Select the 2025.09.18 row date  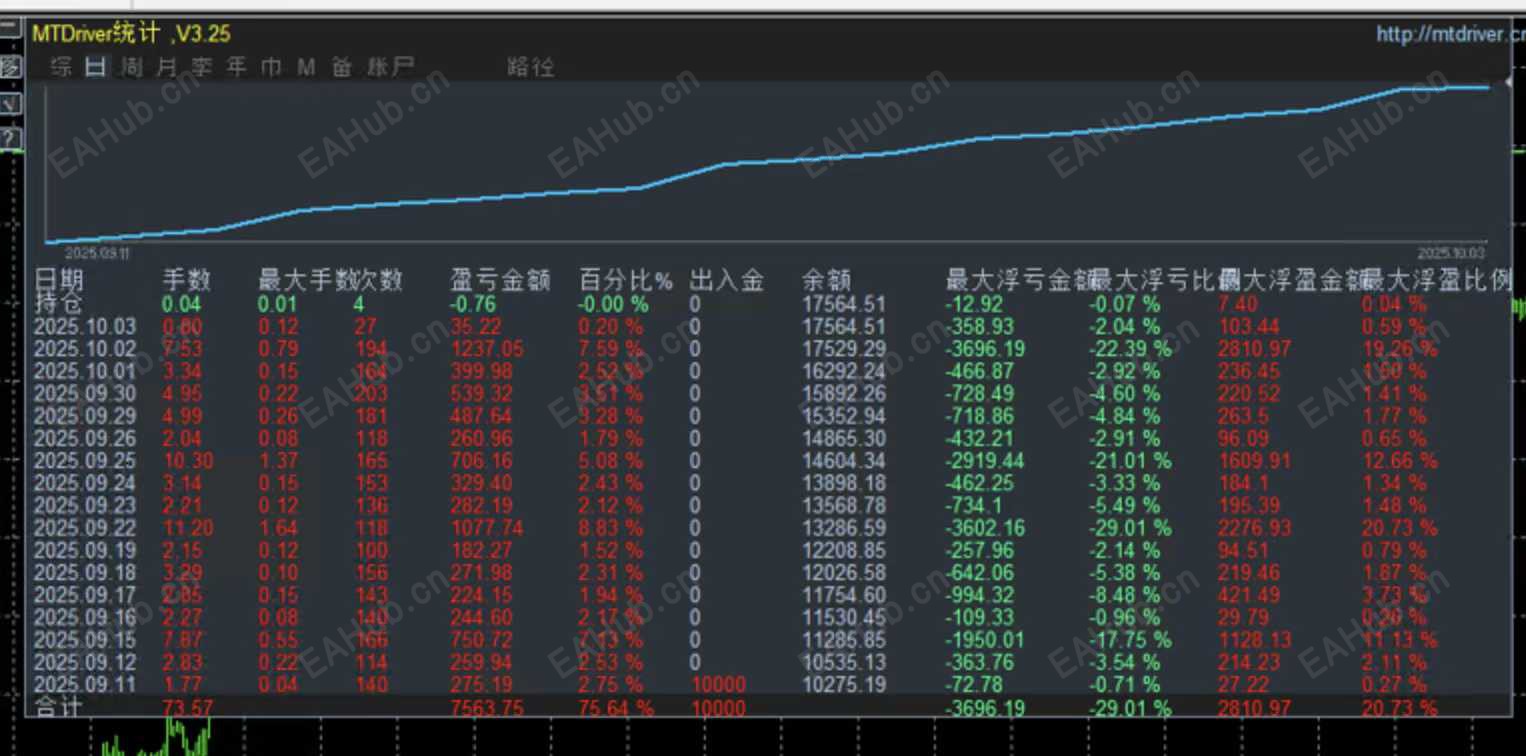coord(85,573)
